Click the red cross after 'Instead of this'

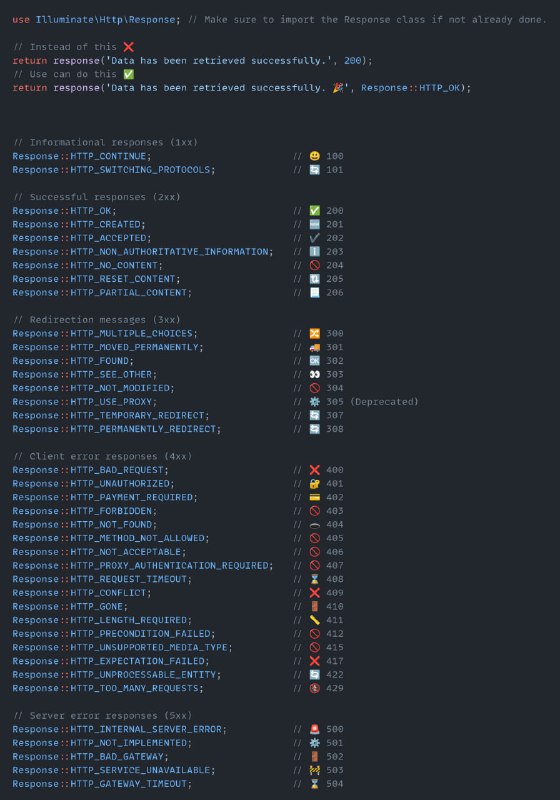[129, 47]
